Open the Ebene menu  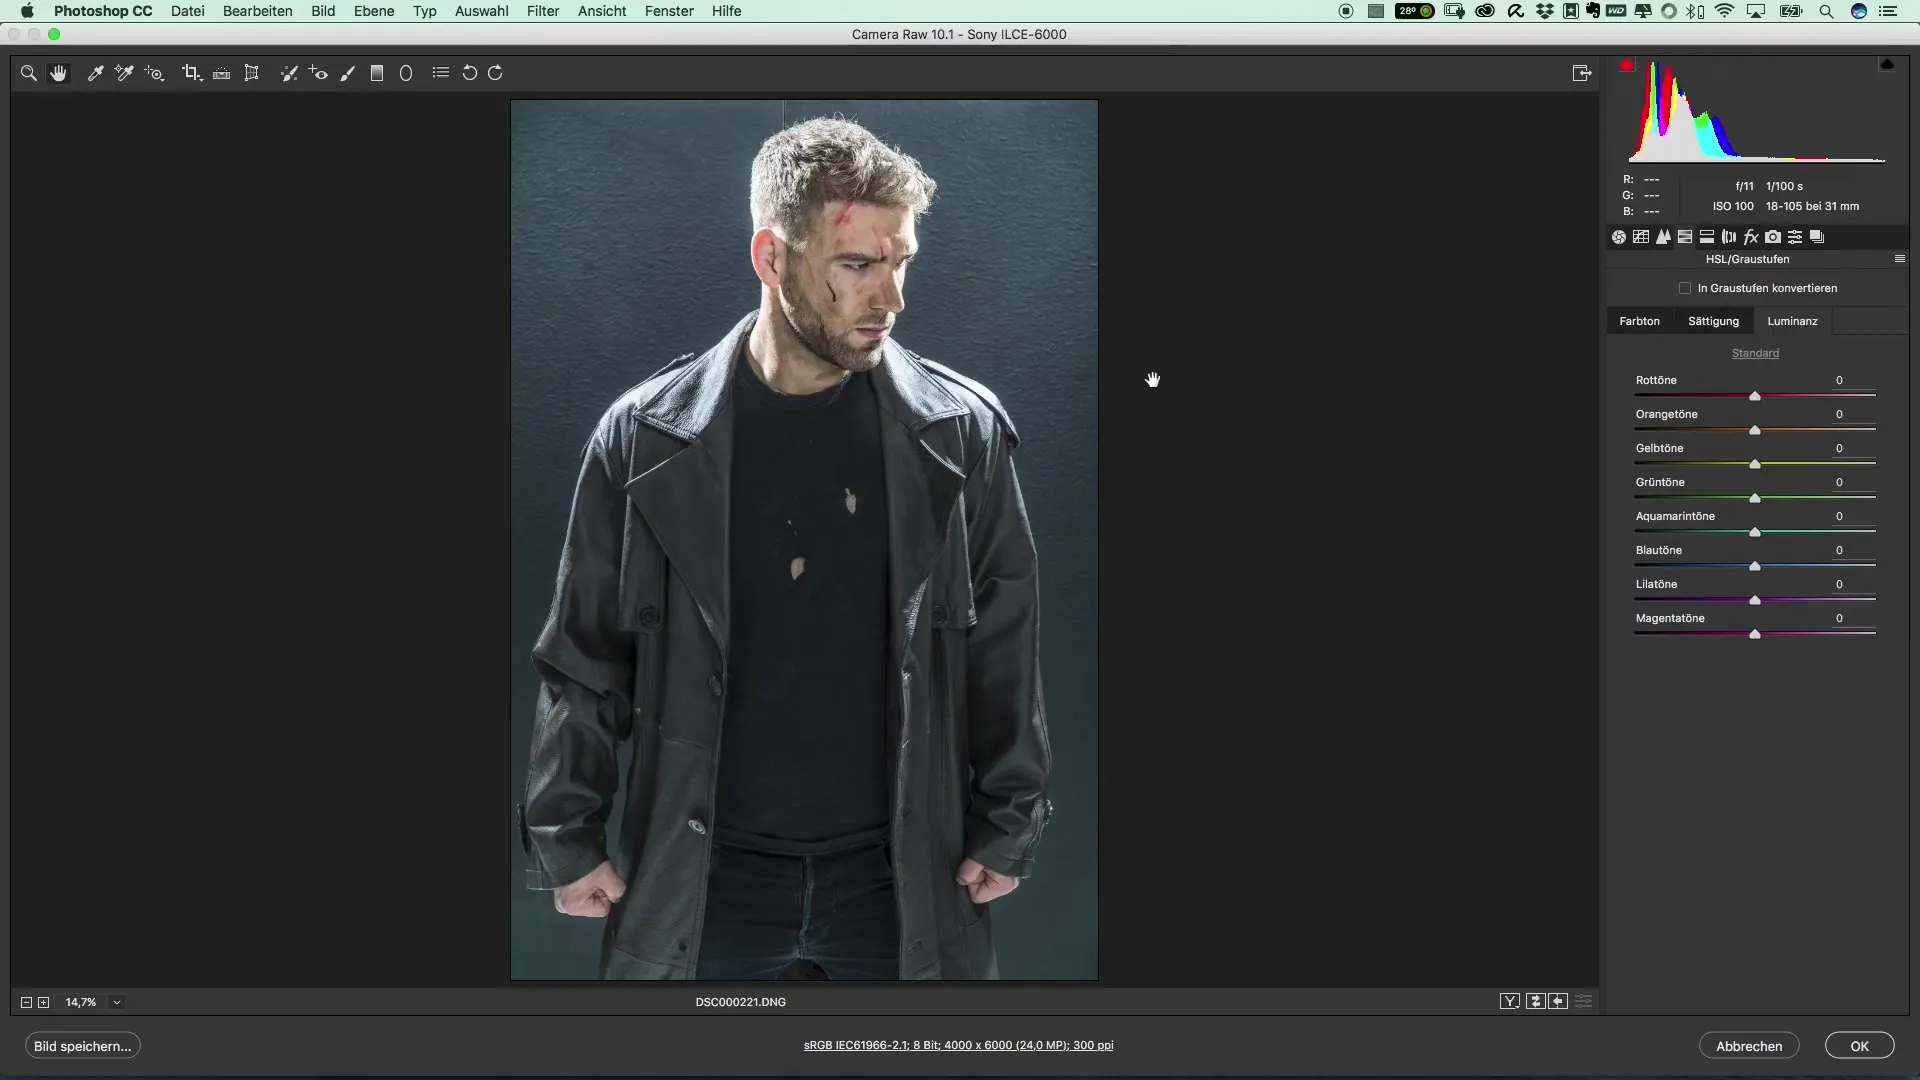374,11
